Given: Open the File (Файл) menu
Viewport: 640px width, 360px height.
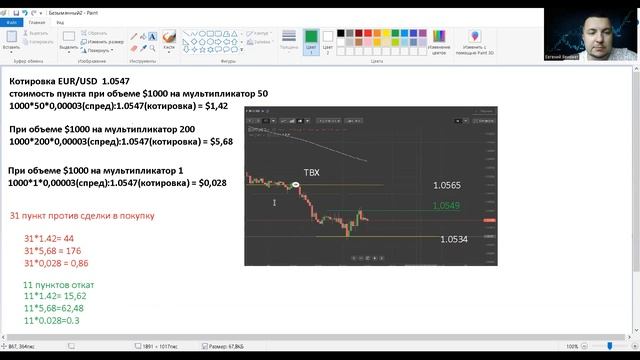Looking at the screenshot, I should [11, 22].
